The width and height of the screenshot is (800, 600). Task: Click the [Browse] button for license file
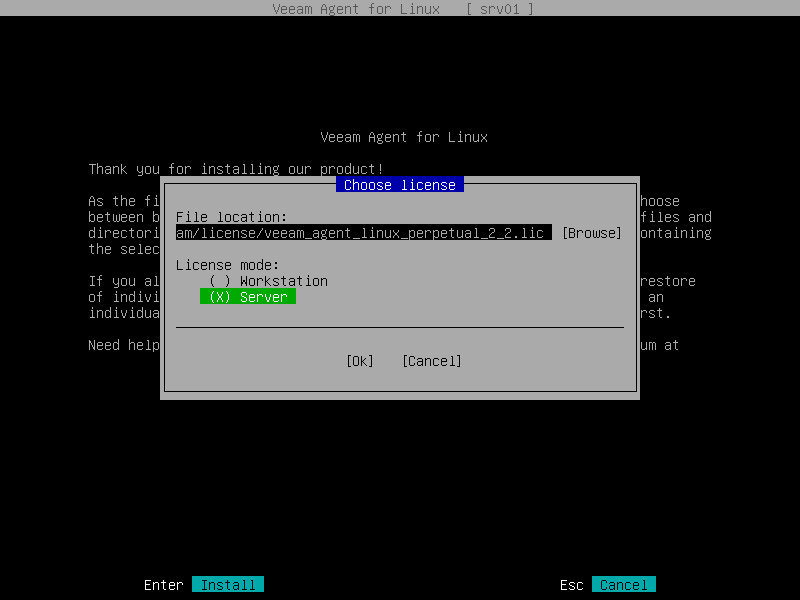coord(592,233)
